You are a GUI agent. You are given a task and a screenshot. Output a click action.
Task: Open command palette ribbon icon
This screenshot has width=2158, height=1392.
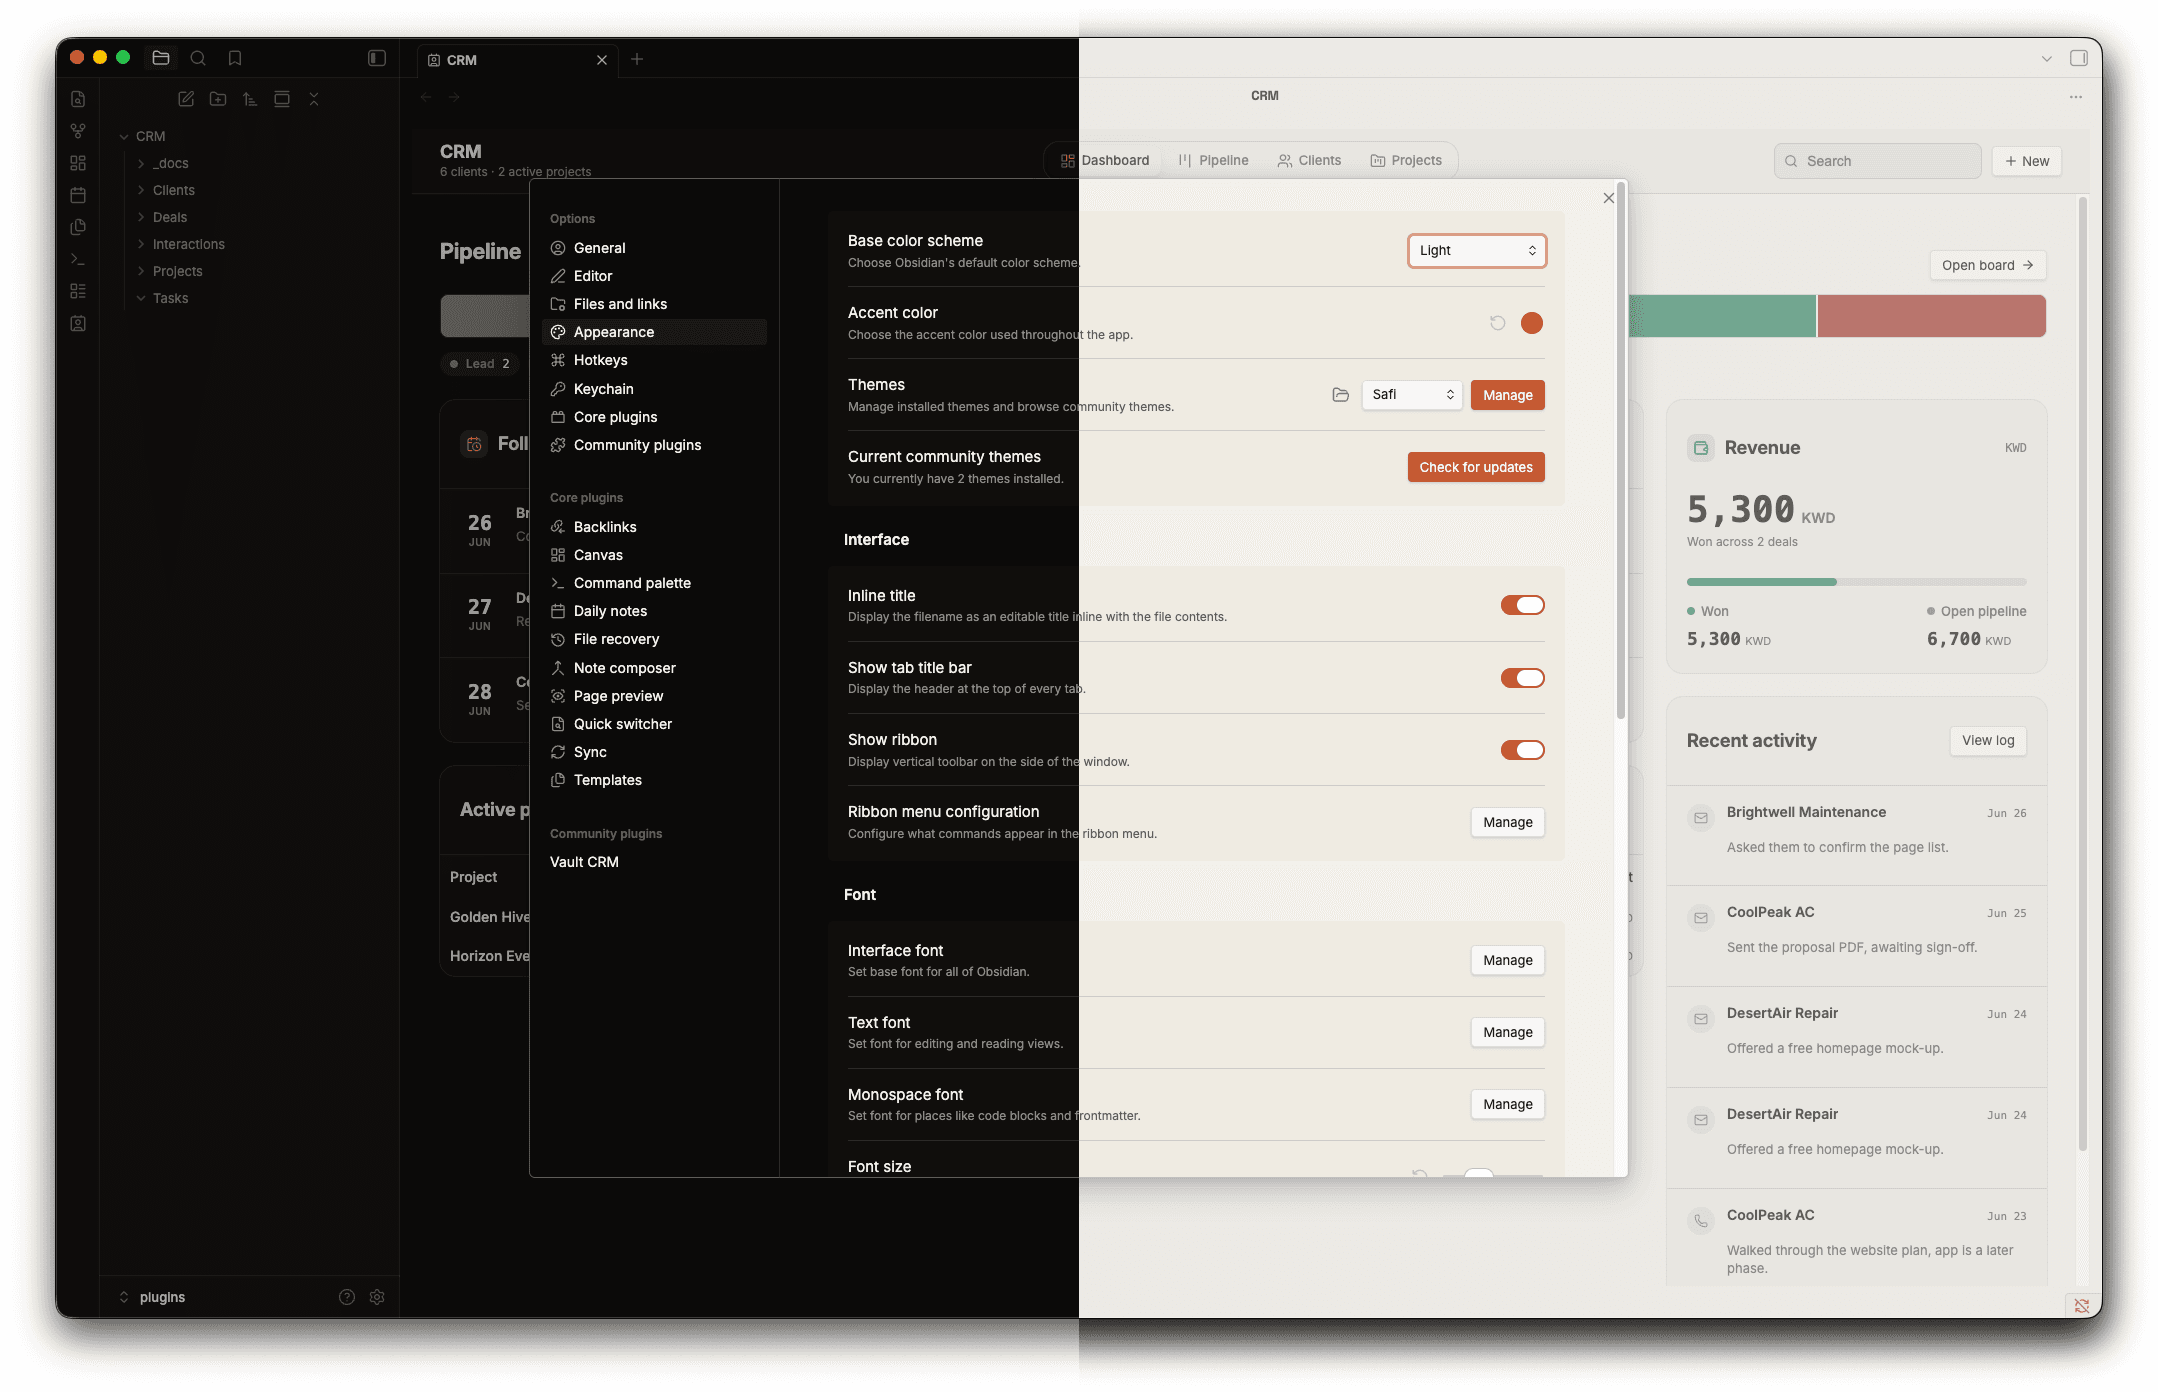78,259
